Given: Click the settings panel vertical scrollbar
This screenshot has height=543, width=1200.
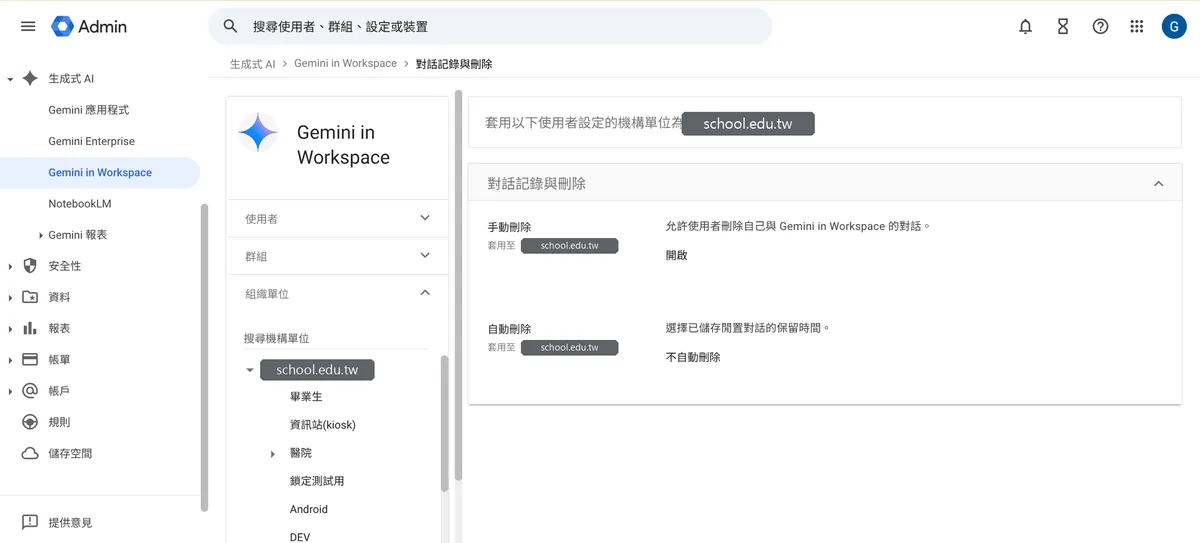Looking at the screenshot, I should tap(458, 285).
